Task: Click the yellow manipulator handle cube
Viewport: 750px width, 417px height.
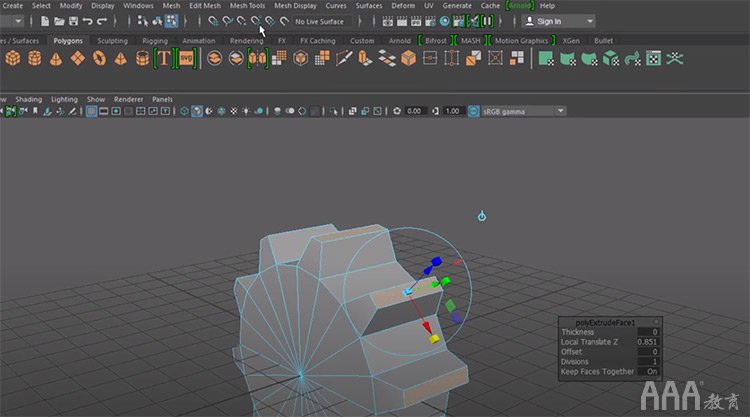Action: tap(434, 339)
